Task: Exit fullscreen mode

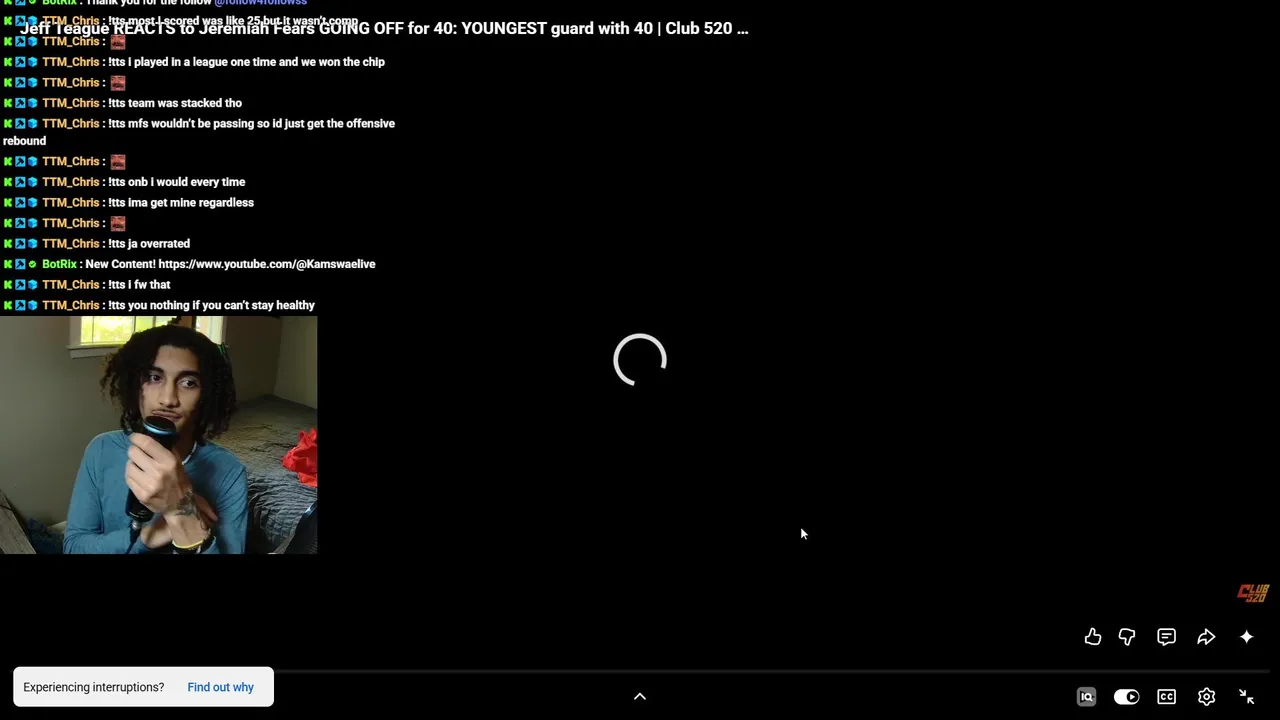Action: tap(1246, 697)
